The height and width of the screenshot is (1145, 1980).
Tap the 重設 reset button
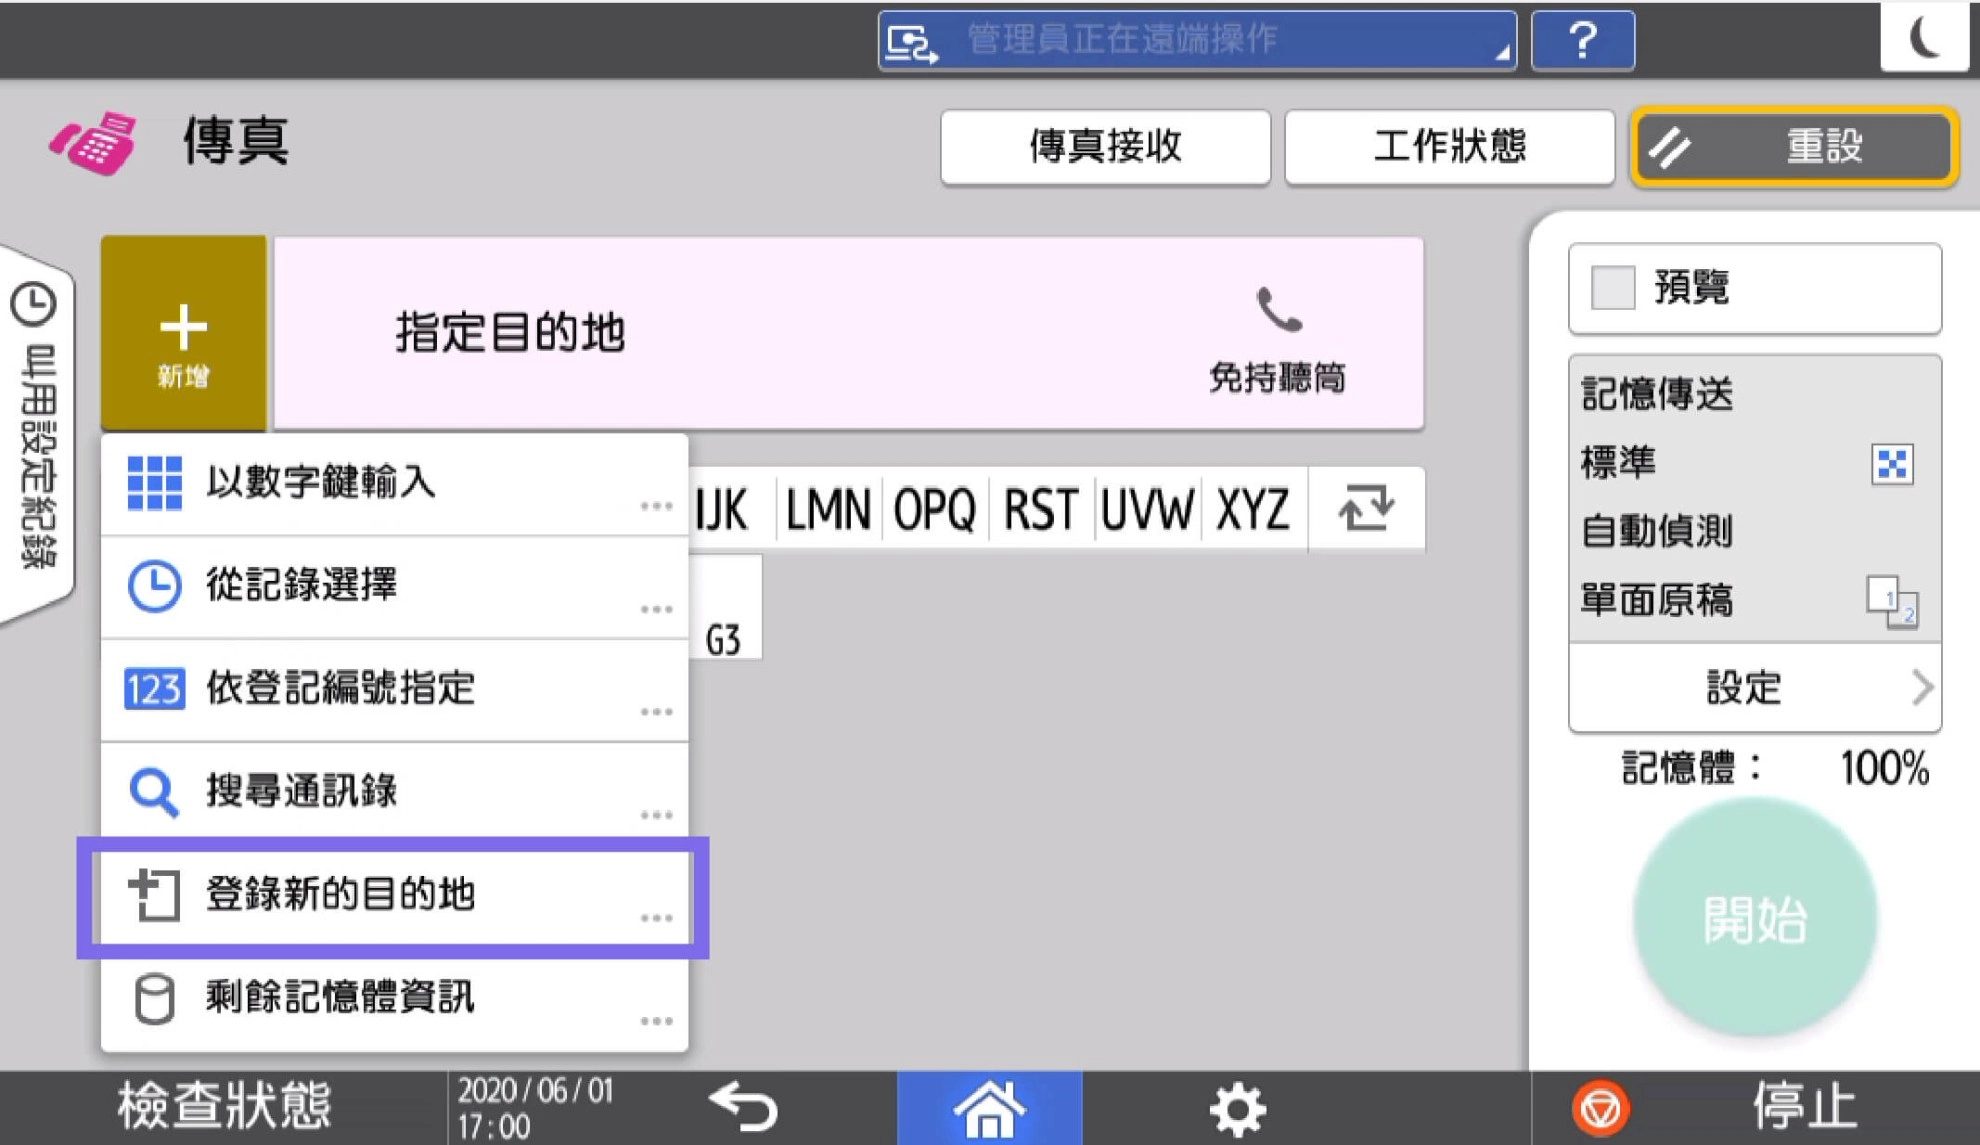pyautogui.click(x=1794, y=147)
